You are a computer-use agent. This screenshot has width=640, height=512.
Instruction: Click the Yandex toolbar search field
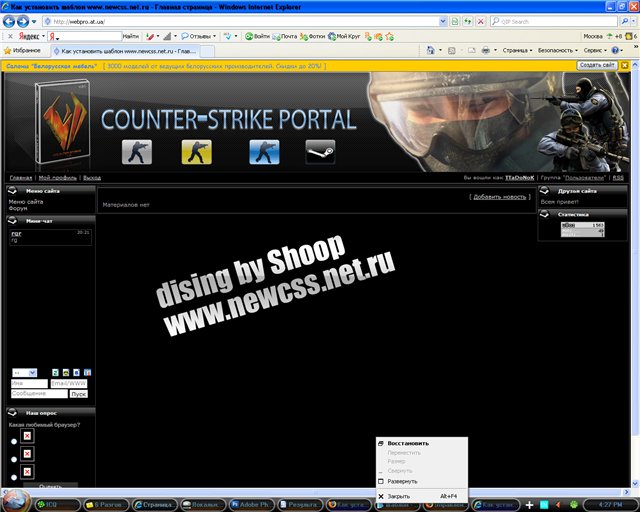[84, 37]
